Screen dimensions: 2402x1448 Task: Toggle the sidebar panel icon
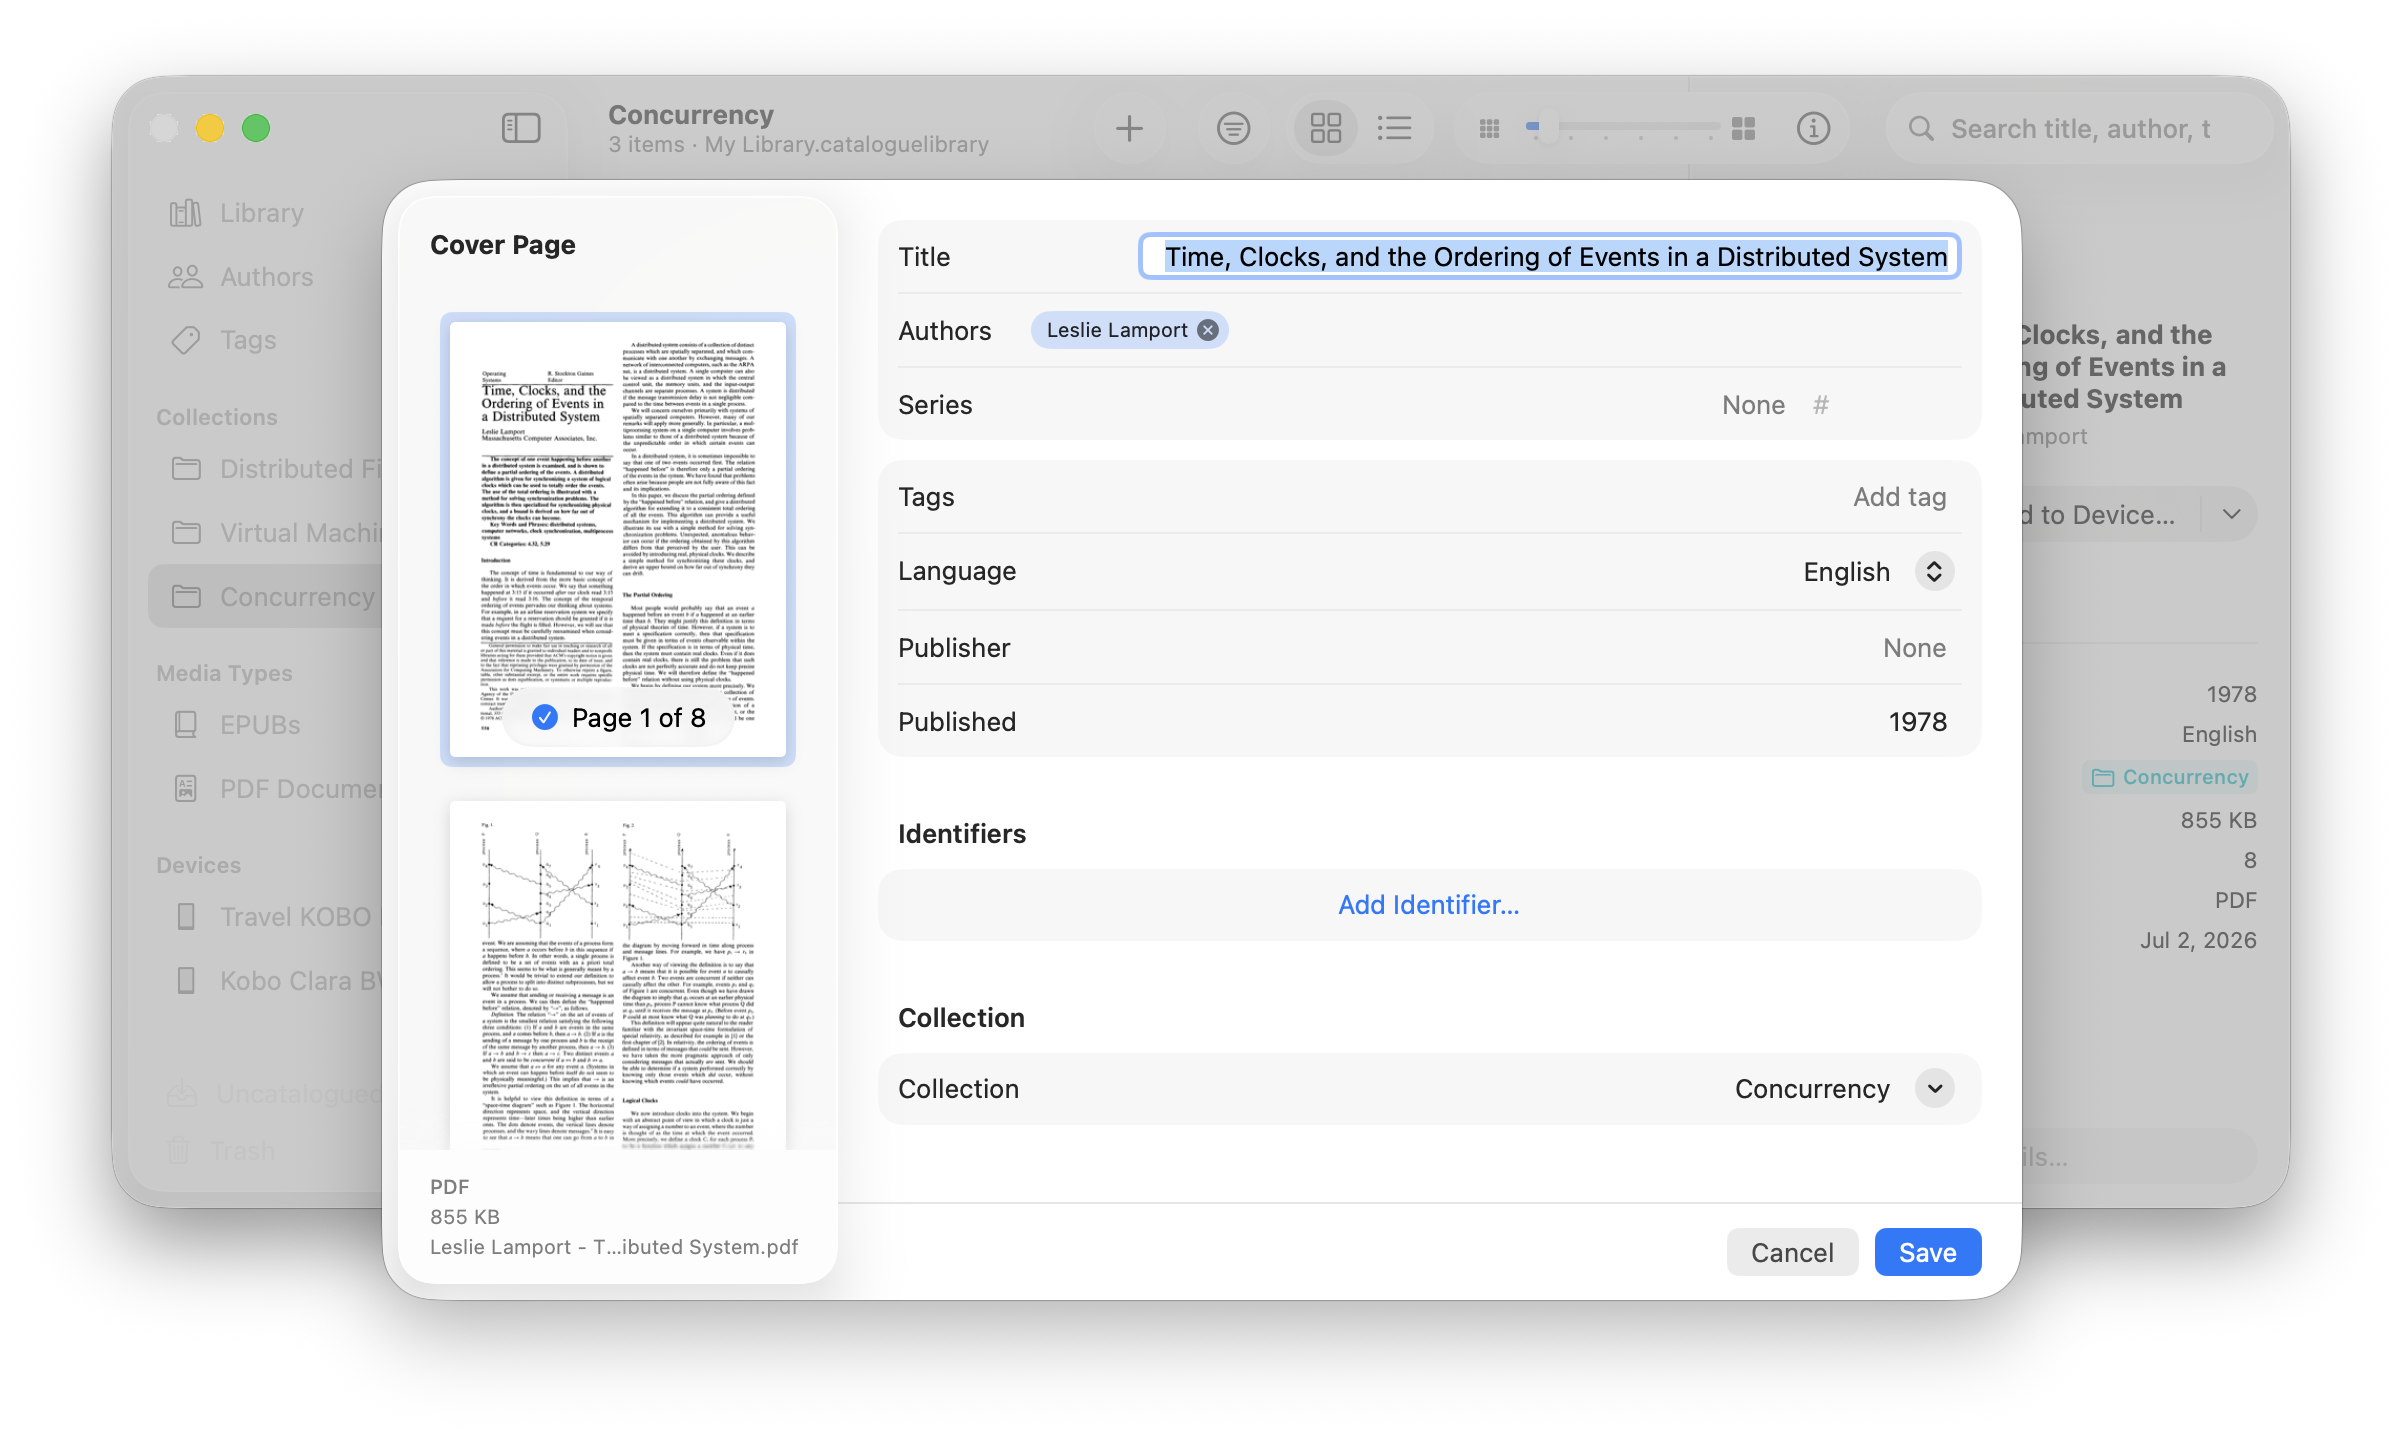tap(520, 128)
